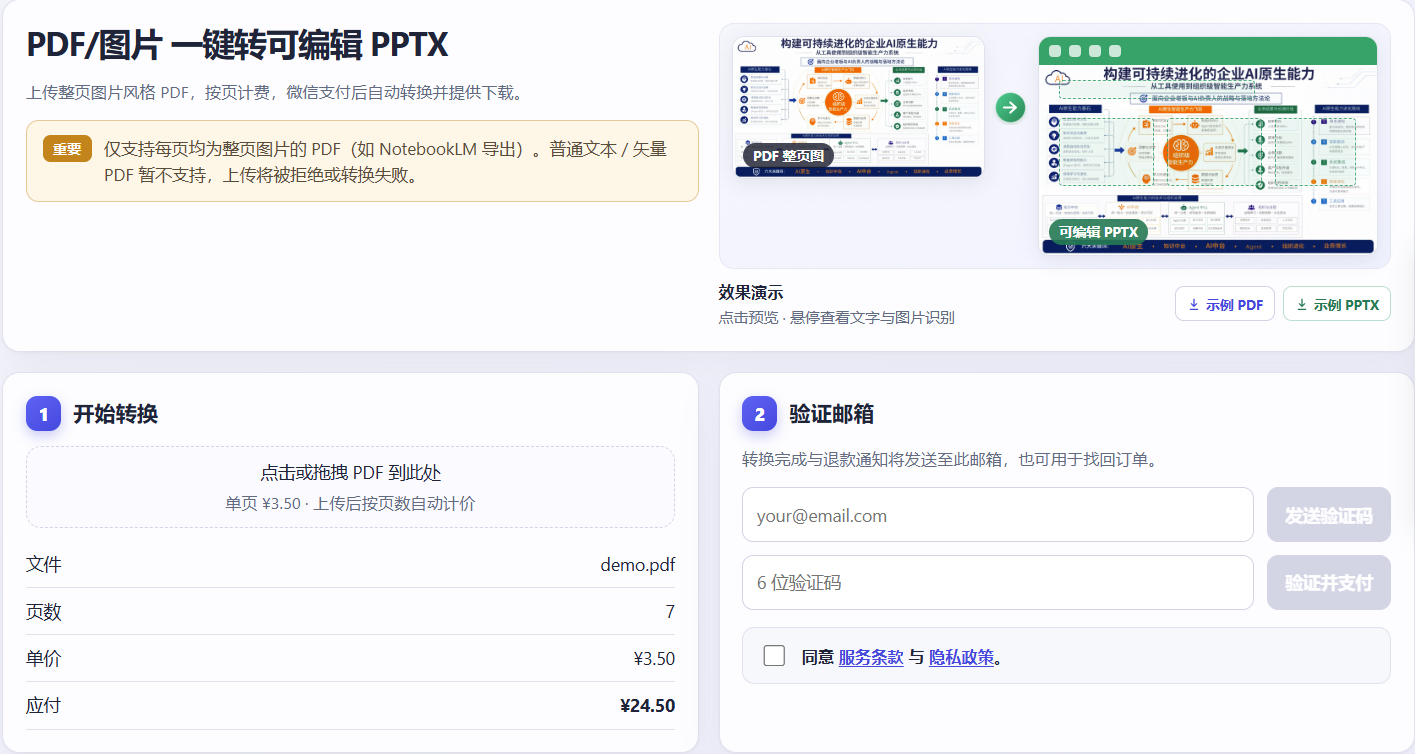The height and width of the screenshot is (754, 1415).
Task: Preview the PDF 整页图 source thumbnail
Action: coord(858,108)
